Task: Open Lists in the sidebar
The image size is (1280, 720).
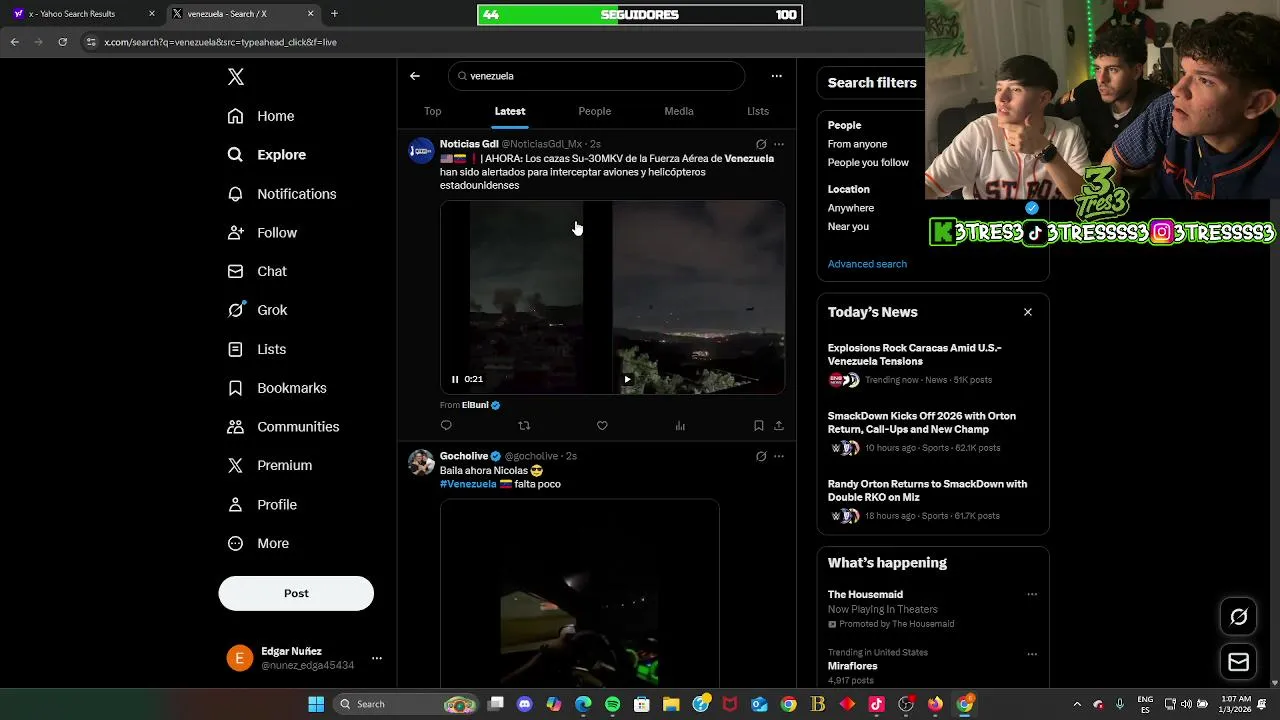Action: point(256,349)
